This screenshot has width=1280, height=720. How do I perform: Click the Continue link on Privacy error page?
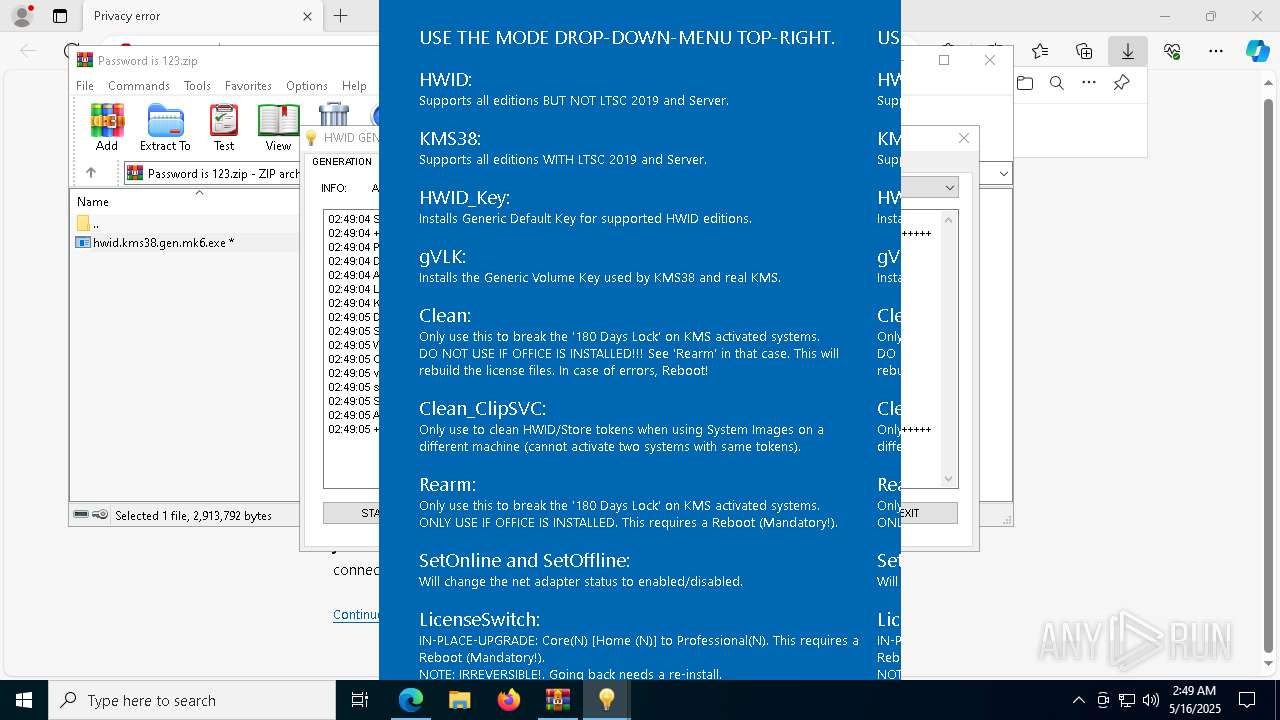tap(356, 615)
